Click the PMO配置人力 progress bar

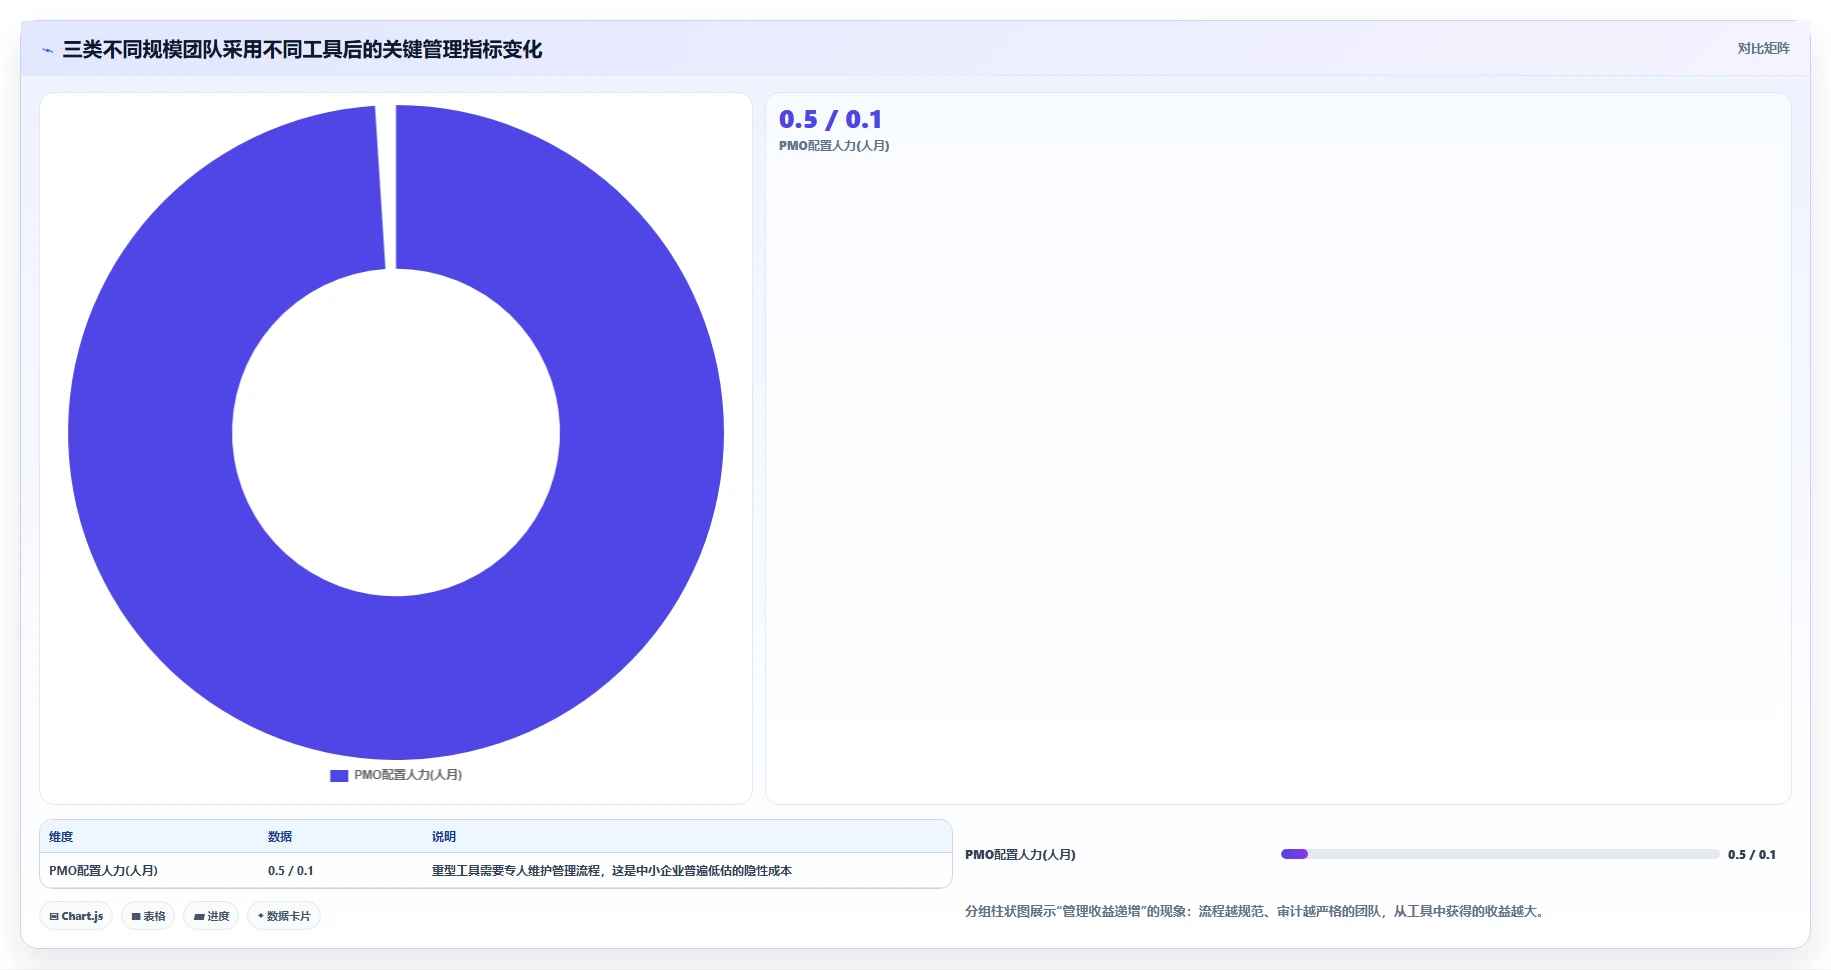click(x=1500, y=854)
